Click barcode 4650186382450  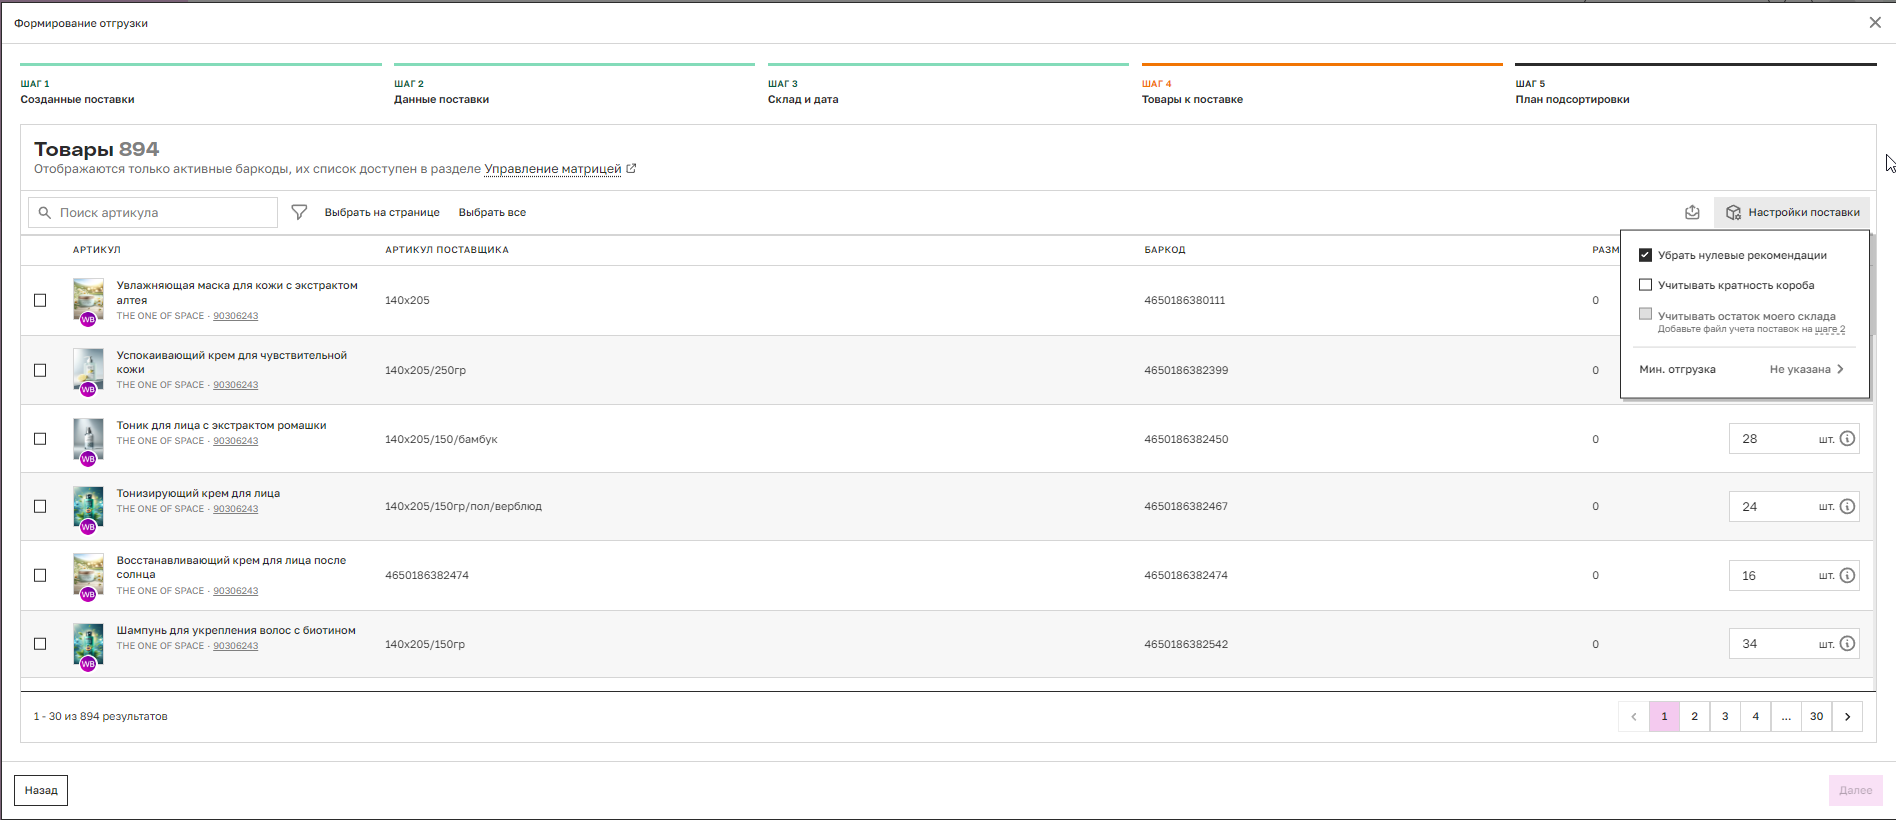pos(1186,439)
